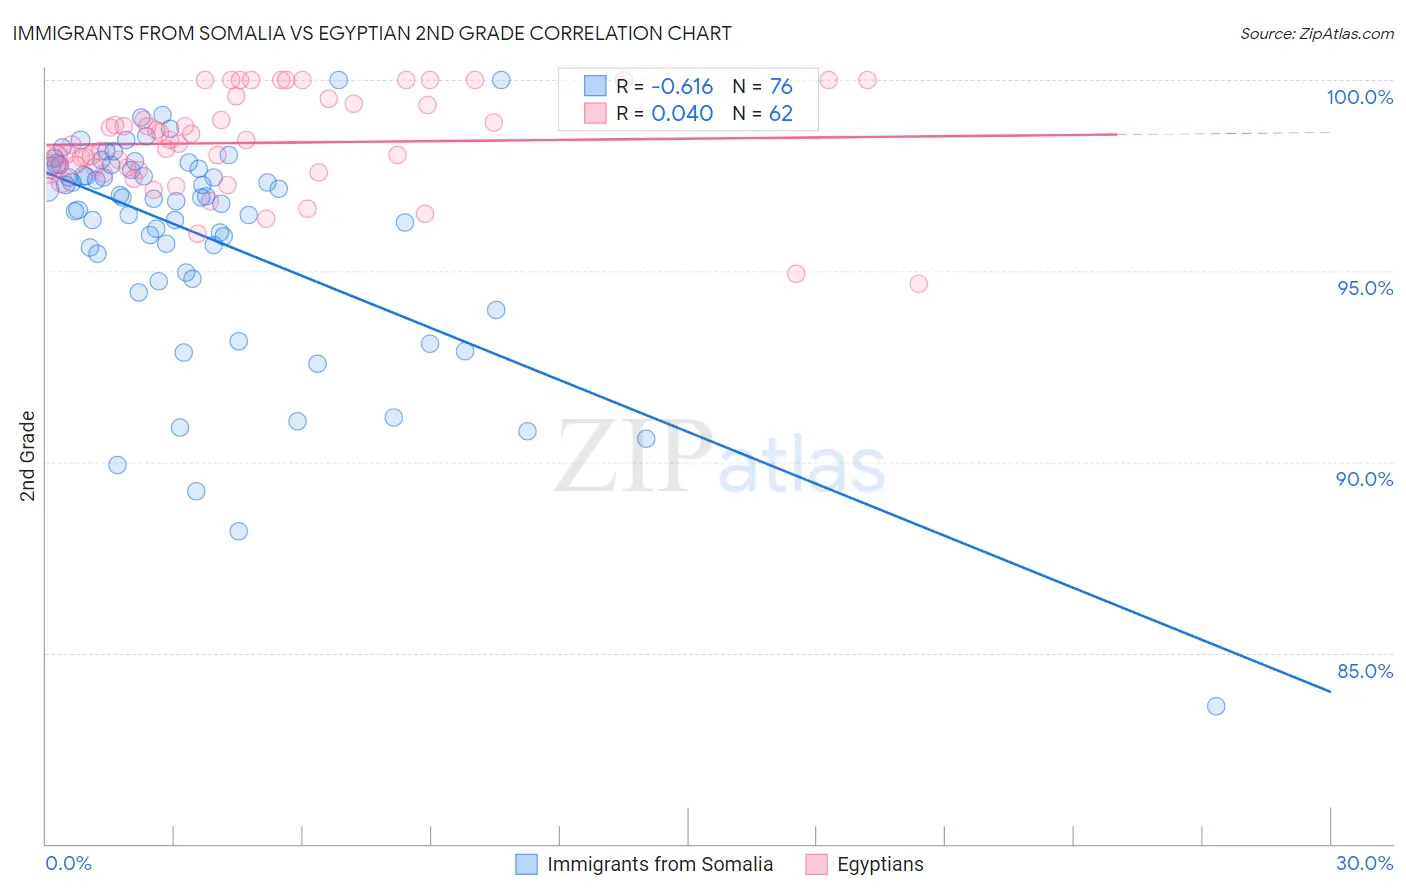Click the 85.0% y-axis tick label
This screenshot has height=892, width=1406.
(x=1365, y=671)
